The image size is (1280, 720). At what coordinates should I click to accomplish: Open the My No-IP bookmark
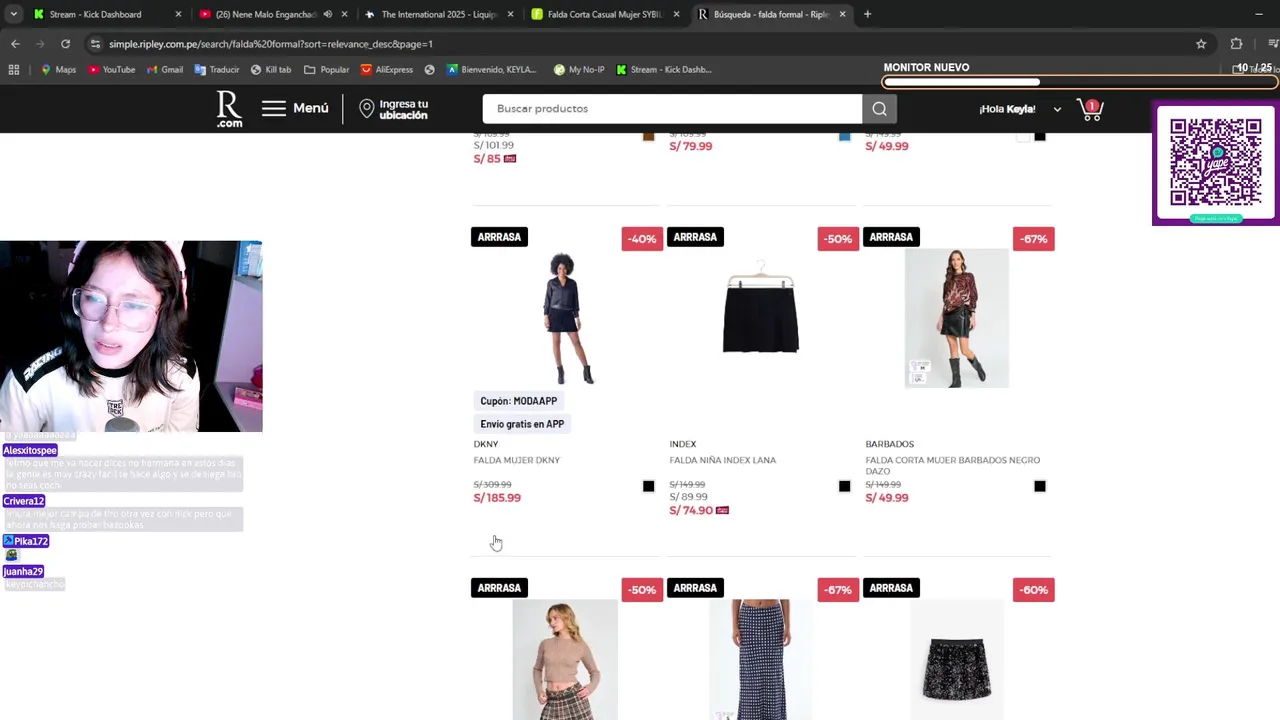click(579, 70)
